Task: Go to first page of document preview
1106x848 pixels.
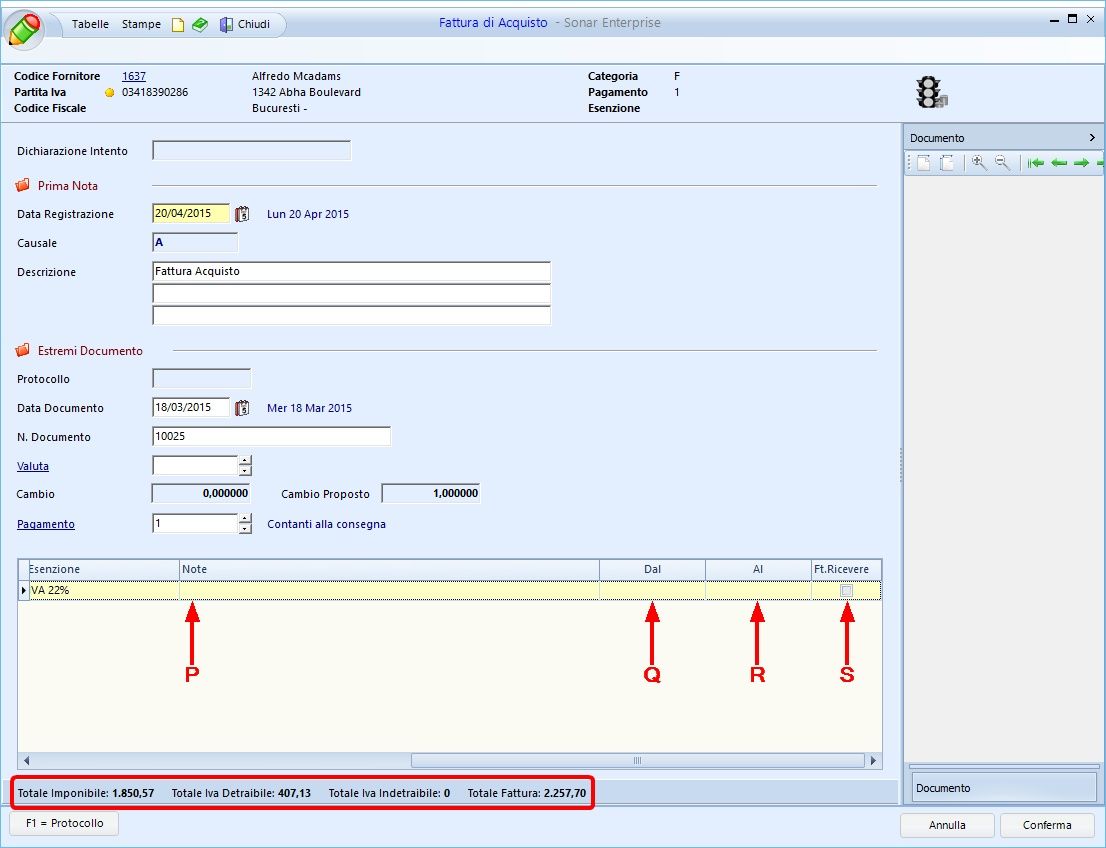Action: (1036, 163)
